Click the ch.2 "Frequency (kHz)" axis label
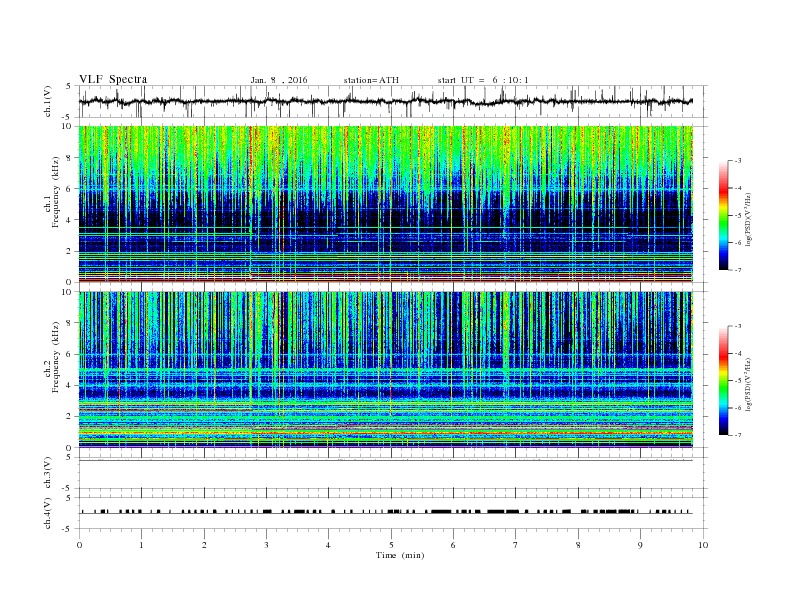The image size is (792, 612). [56, 357]
